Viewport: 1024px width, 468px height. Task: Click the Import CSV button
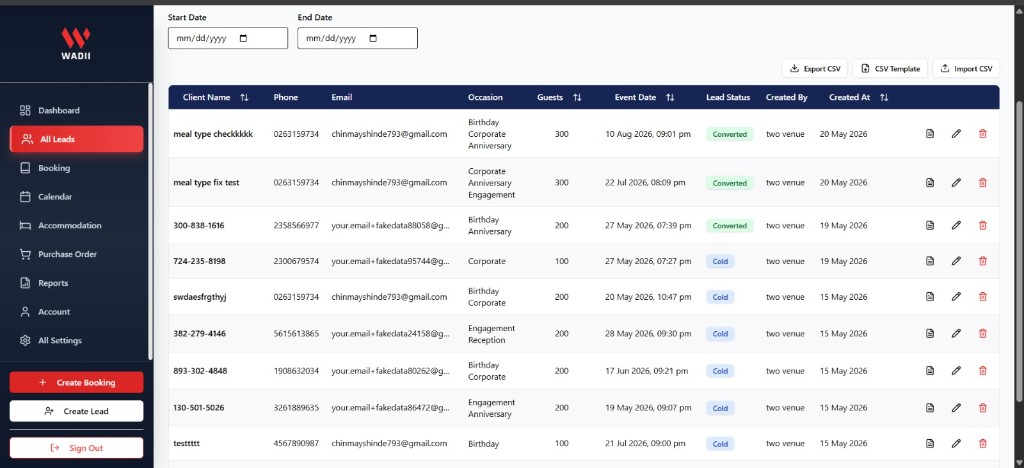966,69
